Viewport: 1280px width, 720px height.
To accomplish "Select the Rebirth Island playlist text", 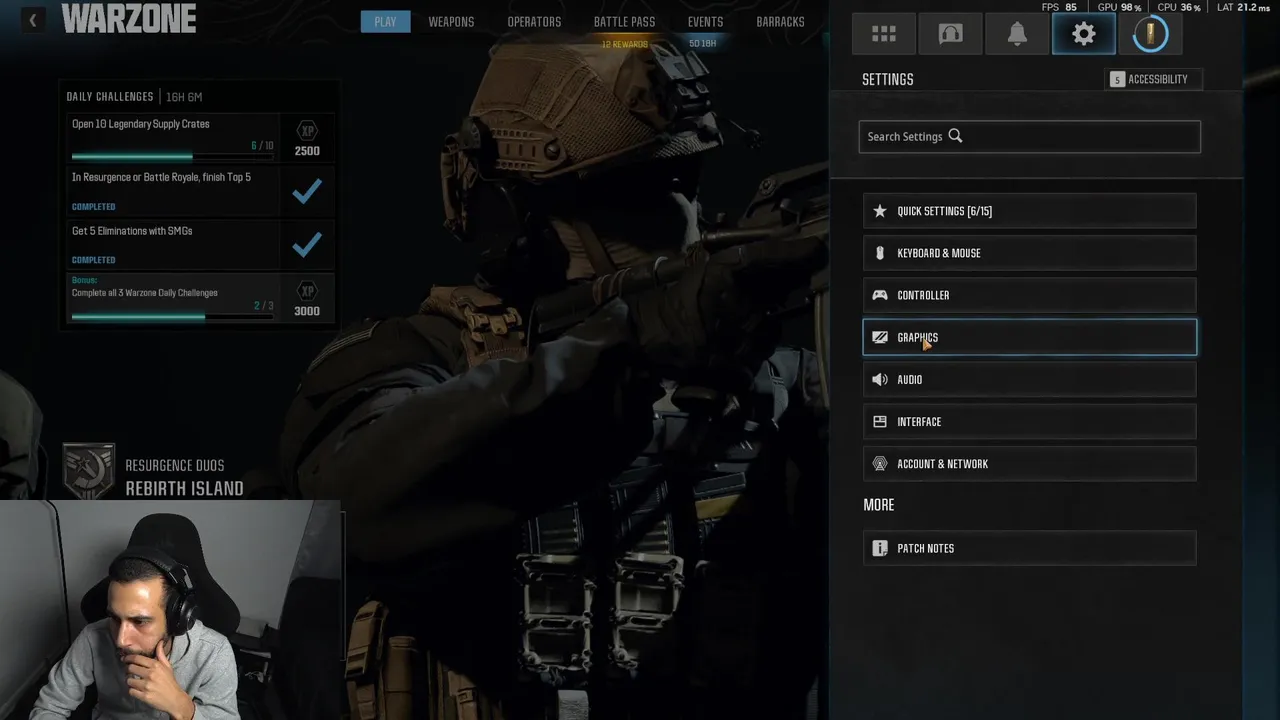I will (184, 488).
